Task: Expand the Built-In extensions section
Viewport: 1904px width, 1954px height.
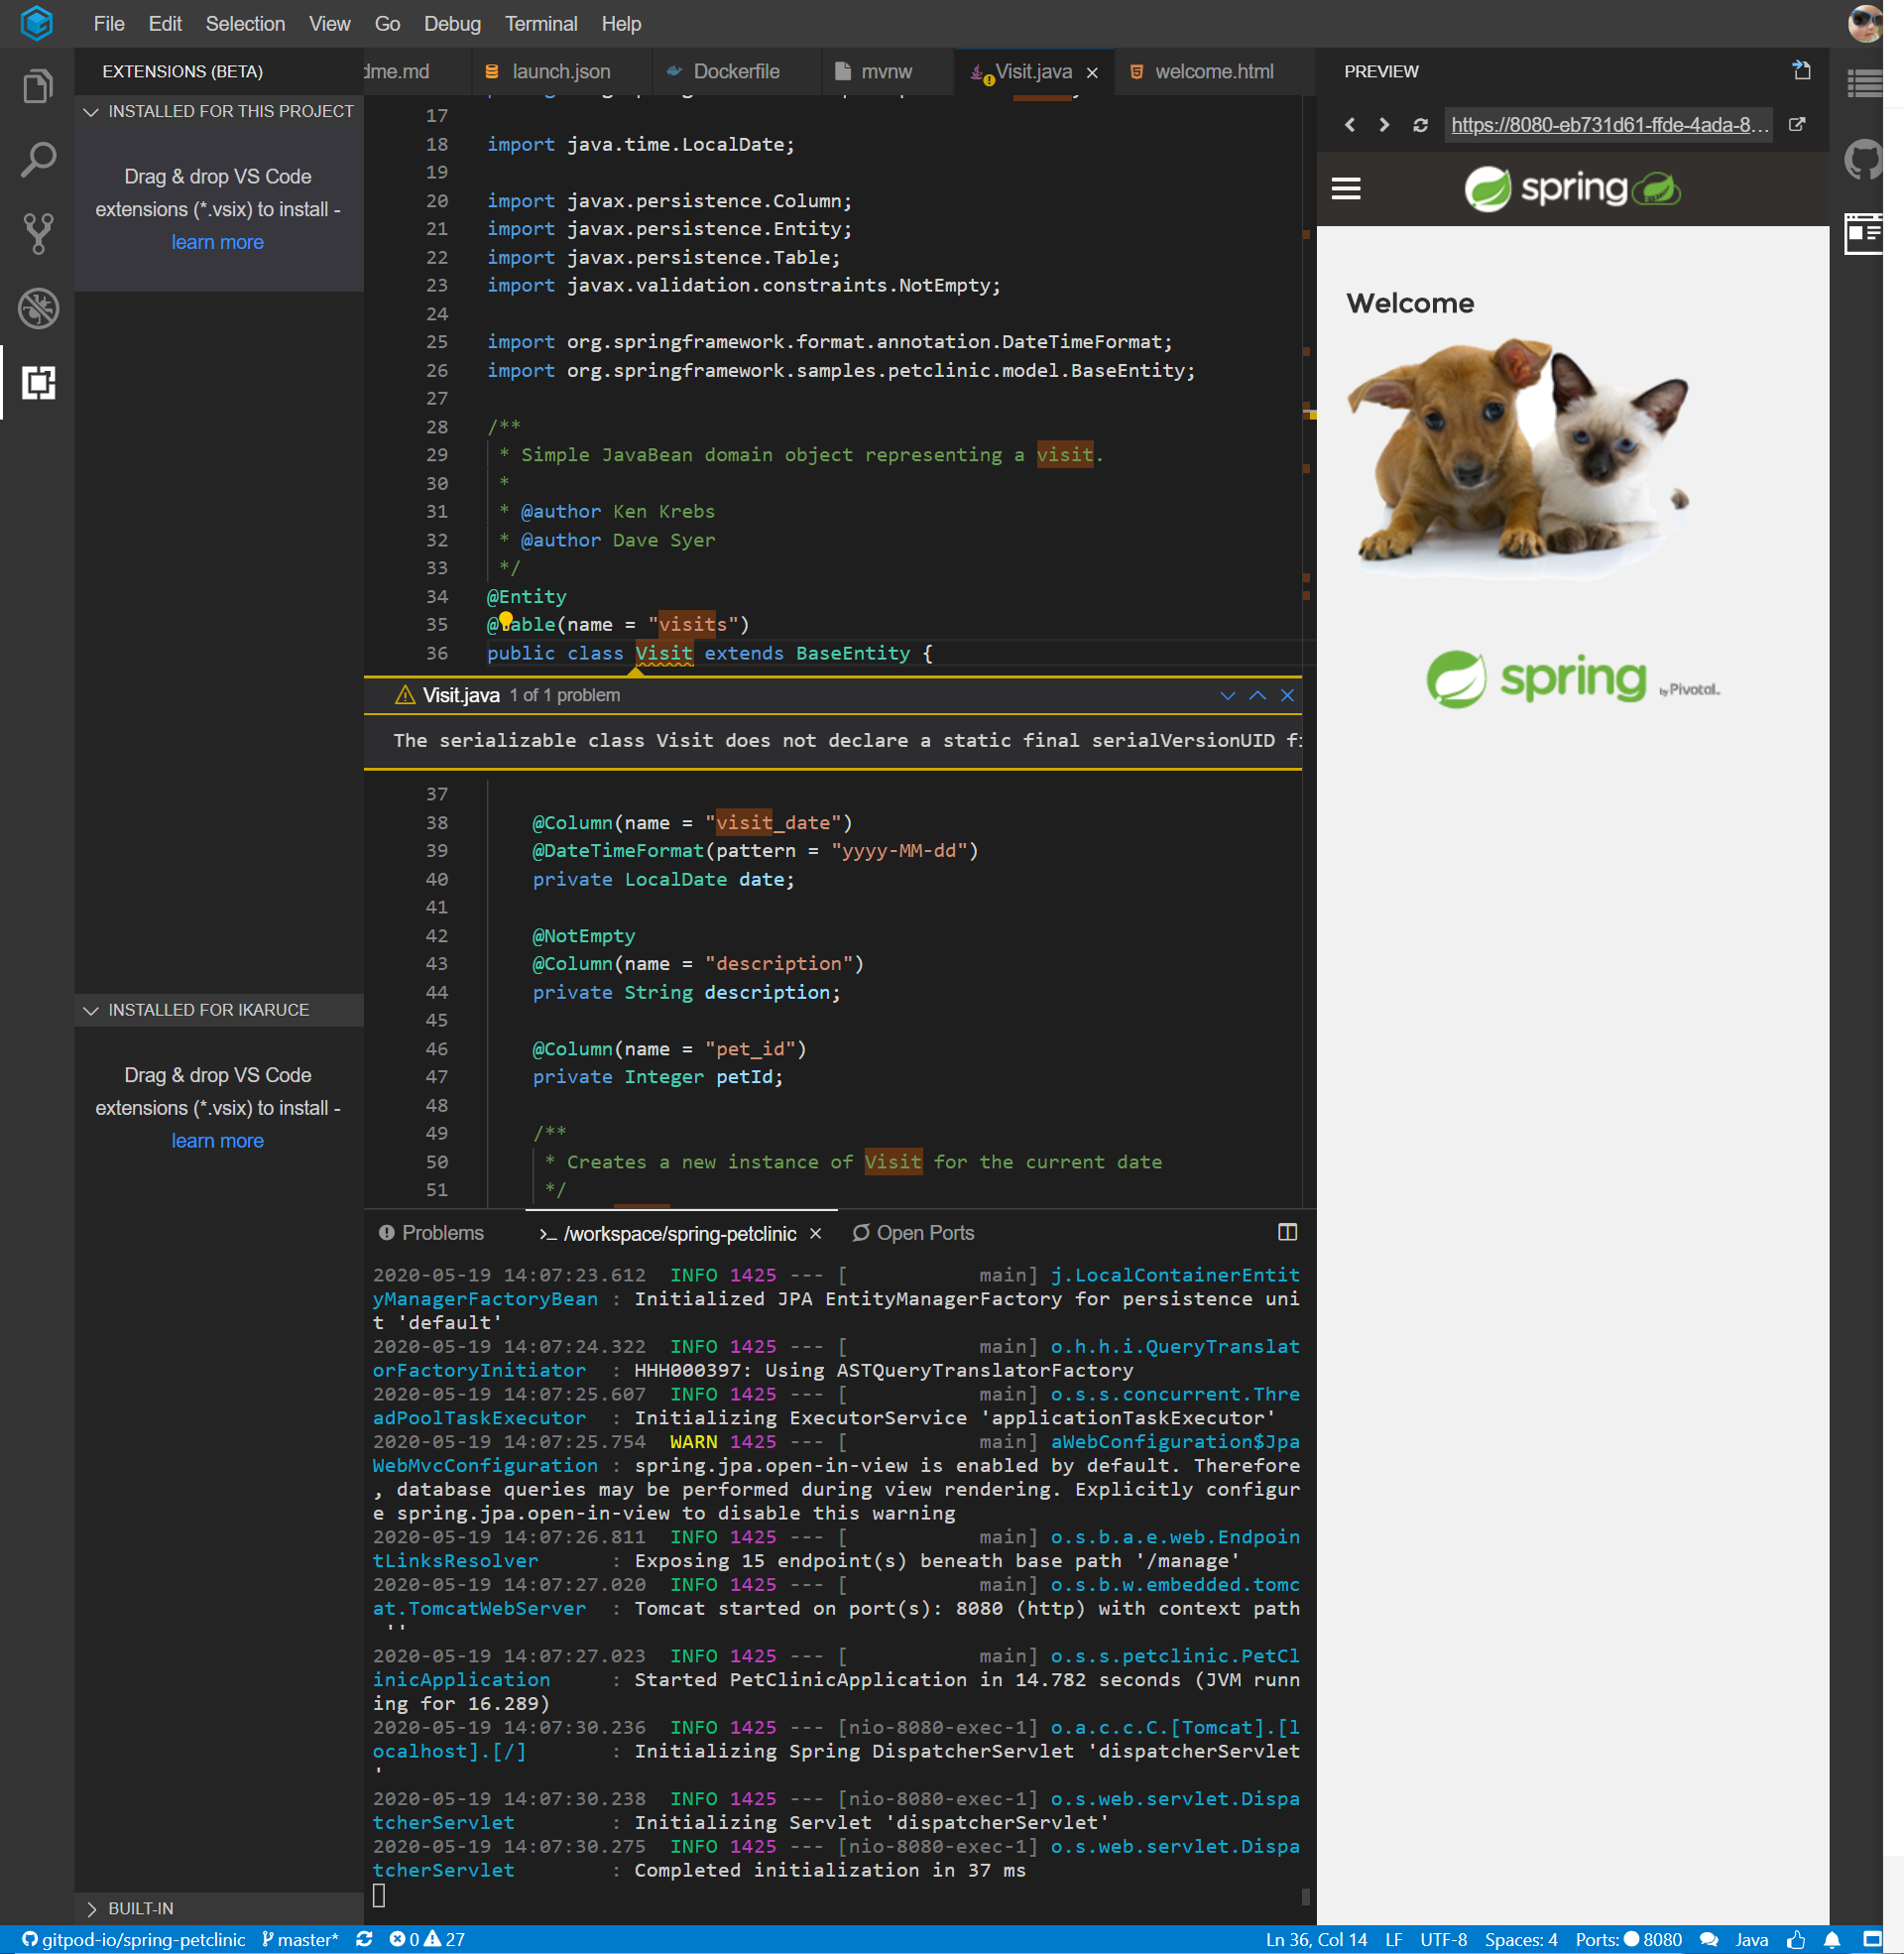Action: coord(91,1908)
